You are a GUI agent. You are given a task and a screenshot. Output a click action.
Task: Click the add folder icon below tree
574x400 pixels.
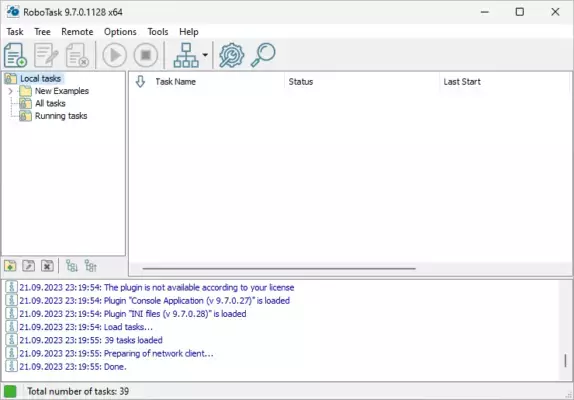(10, 266)
